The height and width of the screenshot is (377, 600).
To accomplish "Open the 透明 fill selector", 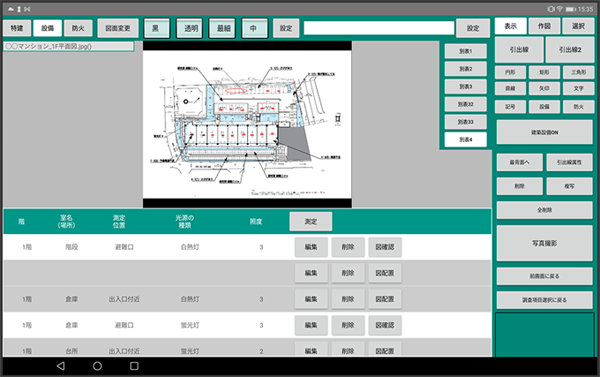I will point(189,28).
